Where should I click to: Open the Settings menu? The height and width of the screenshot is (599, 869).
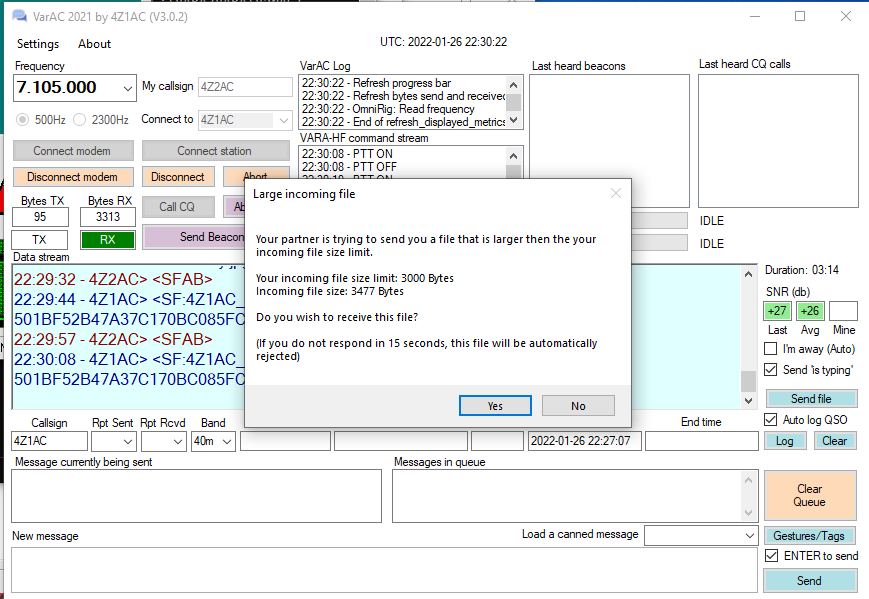pyautogui.click(x=38, y=44)
